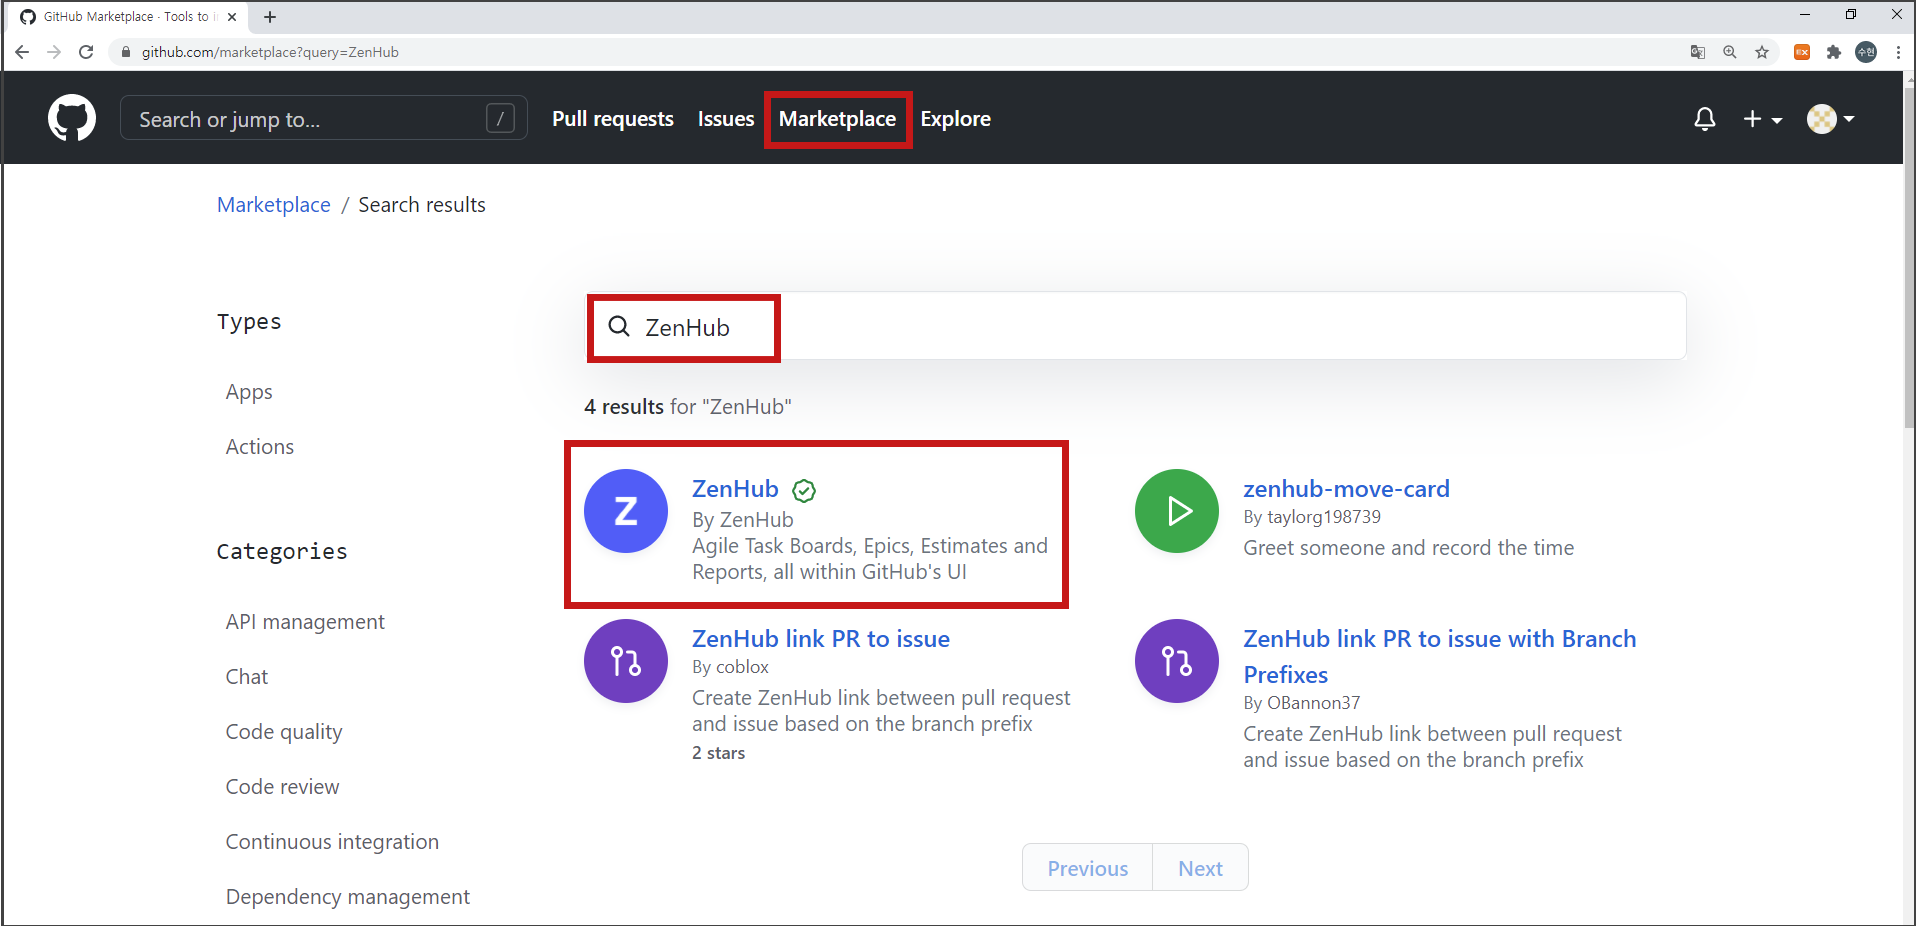Select the Dependency management category

point(348,897)
